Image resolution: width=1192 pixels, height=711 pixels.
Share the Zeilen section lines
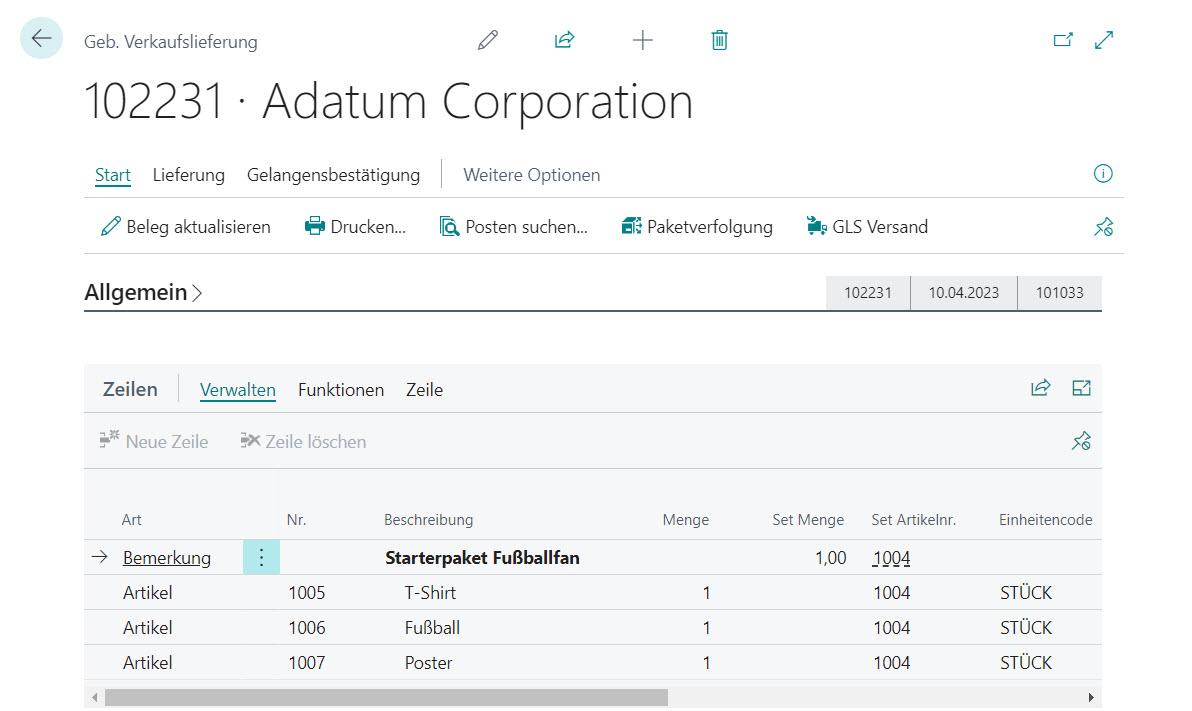click(x=1040, y=389)
